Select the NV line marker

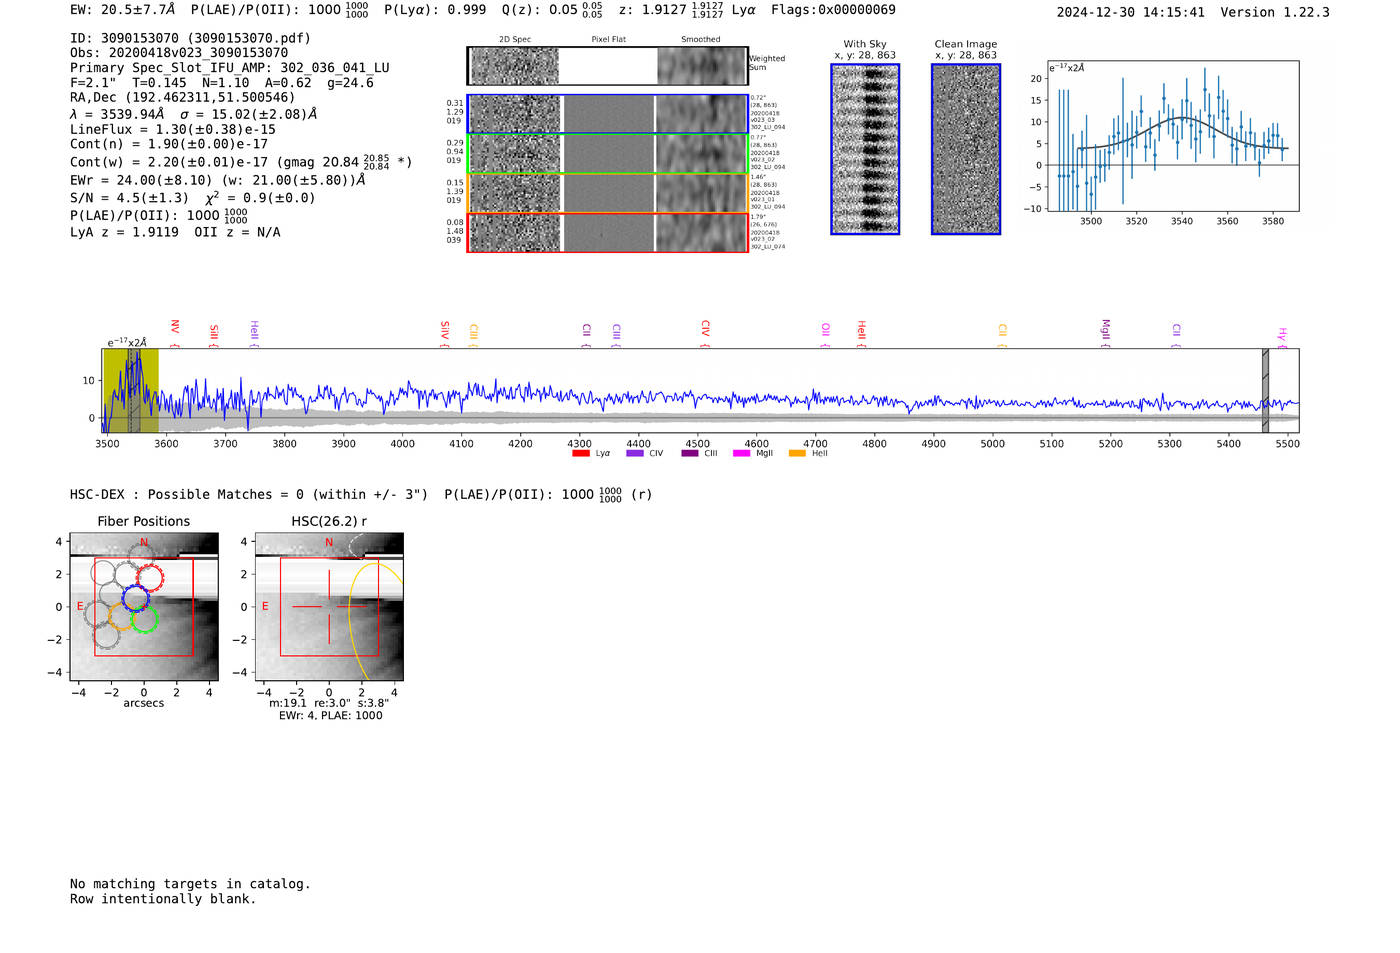(x=175, y=333)
